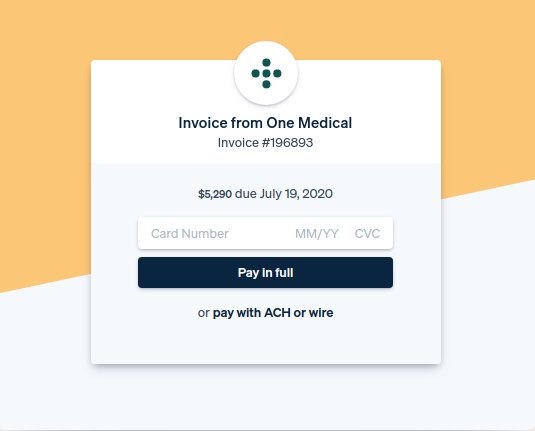Image resolution: width=535 pixels, height=431 pixels.
Task: Select the MM/YY expiry field
Action: [x=317, y=234]
